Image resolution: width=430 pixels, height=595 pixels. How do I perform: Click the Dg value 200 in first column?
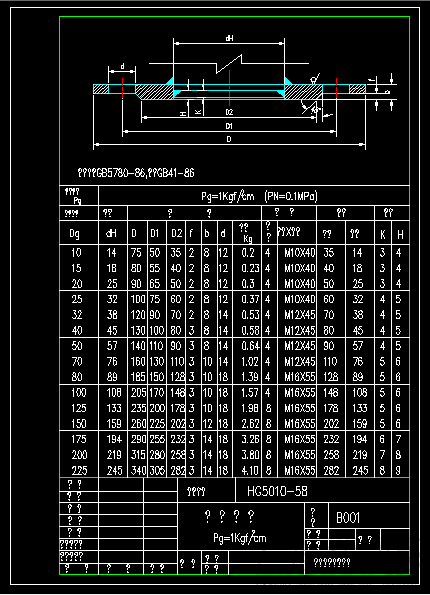pyautogui.click(x=79, y=455)
